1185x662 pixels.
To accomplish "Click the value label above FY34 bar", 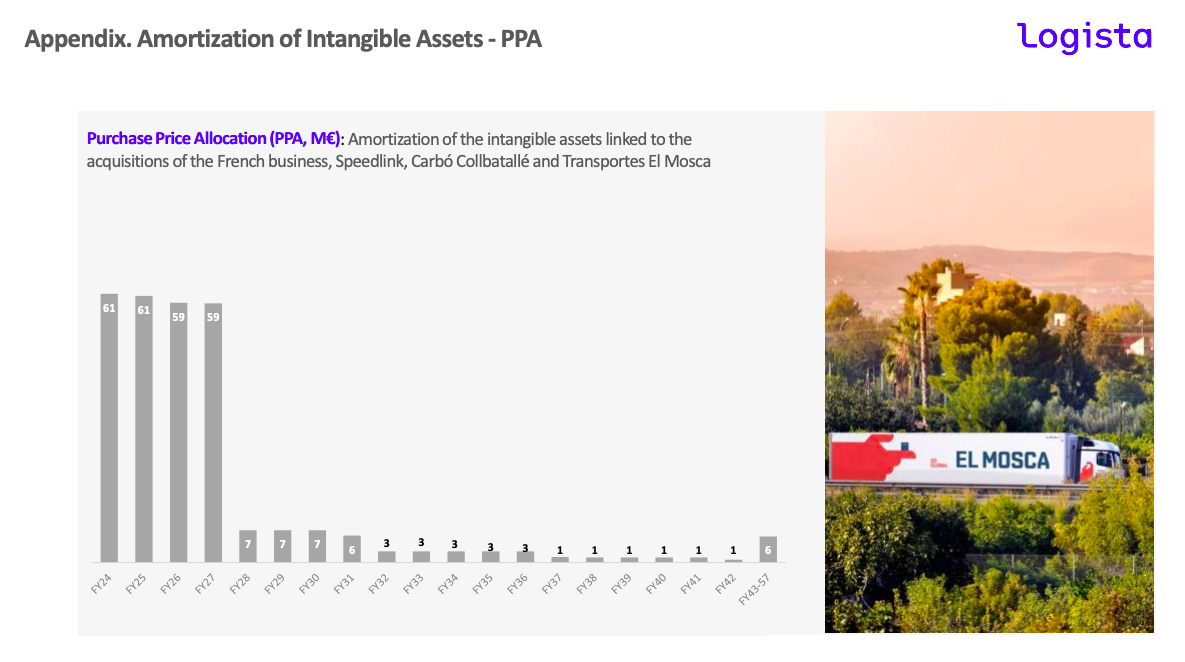I will click(x=454, y=544).
